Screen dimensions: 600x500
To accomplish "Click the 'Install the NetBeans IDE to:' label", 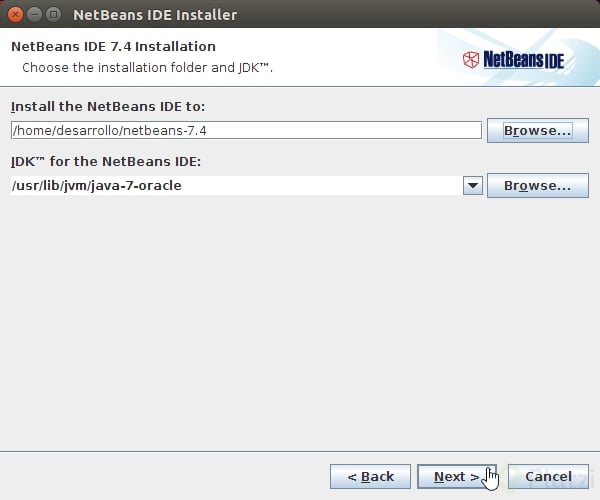I will [108, 106].
